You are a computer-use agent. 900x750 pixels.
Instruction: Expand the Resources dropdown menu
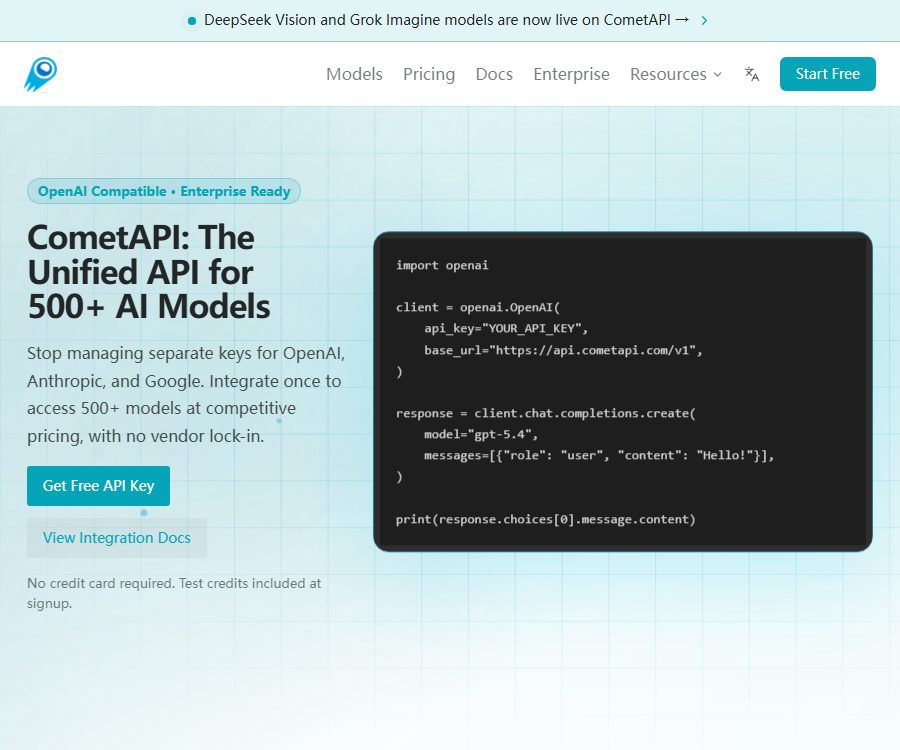(676, 74)
